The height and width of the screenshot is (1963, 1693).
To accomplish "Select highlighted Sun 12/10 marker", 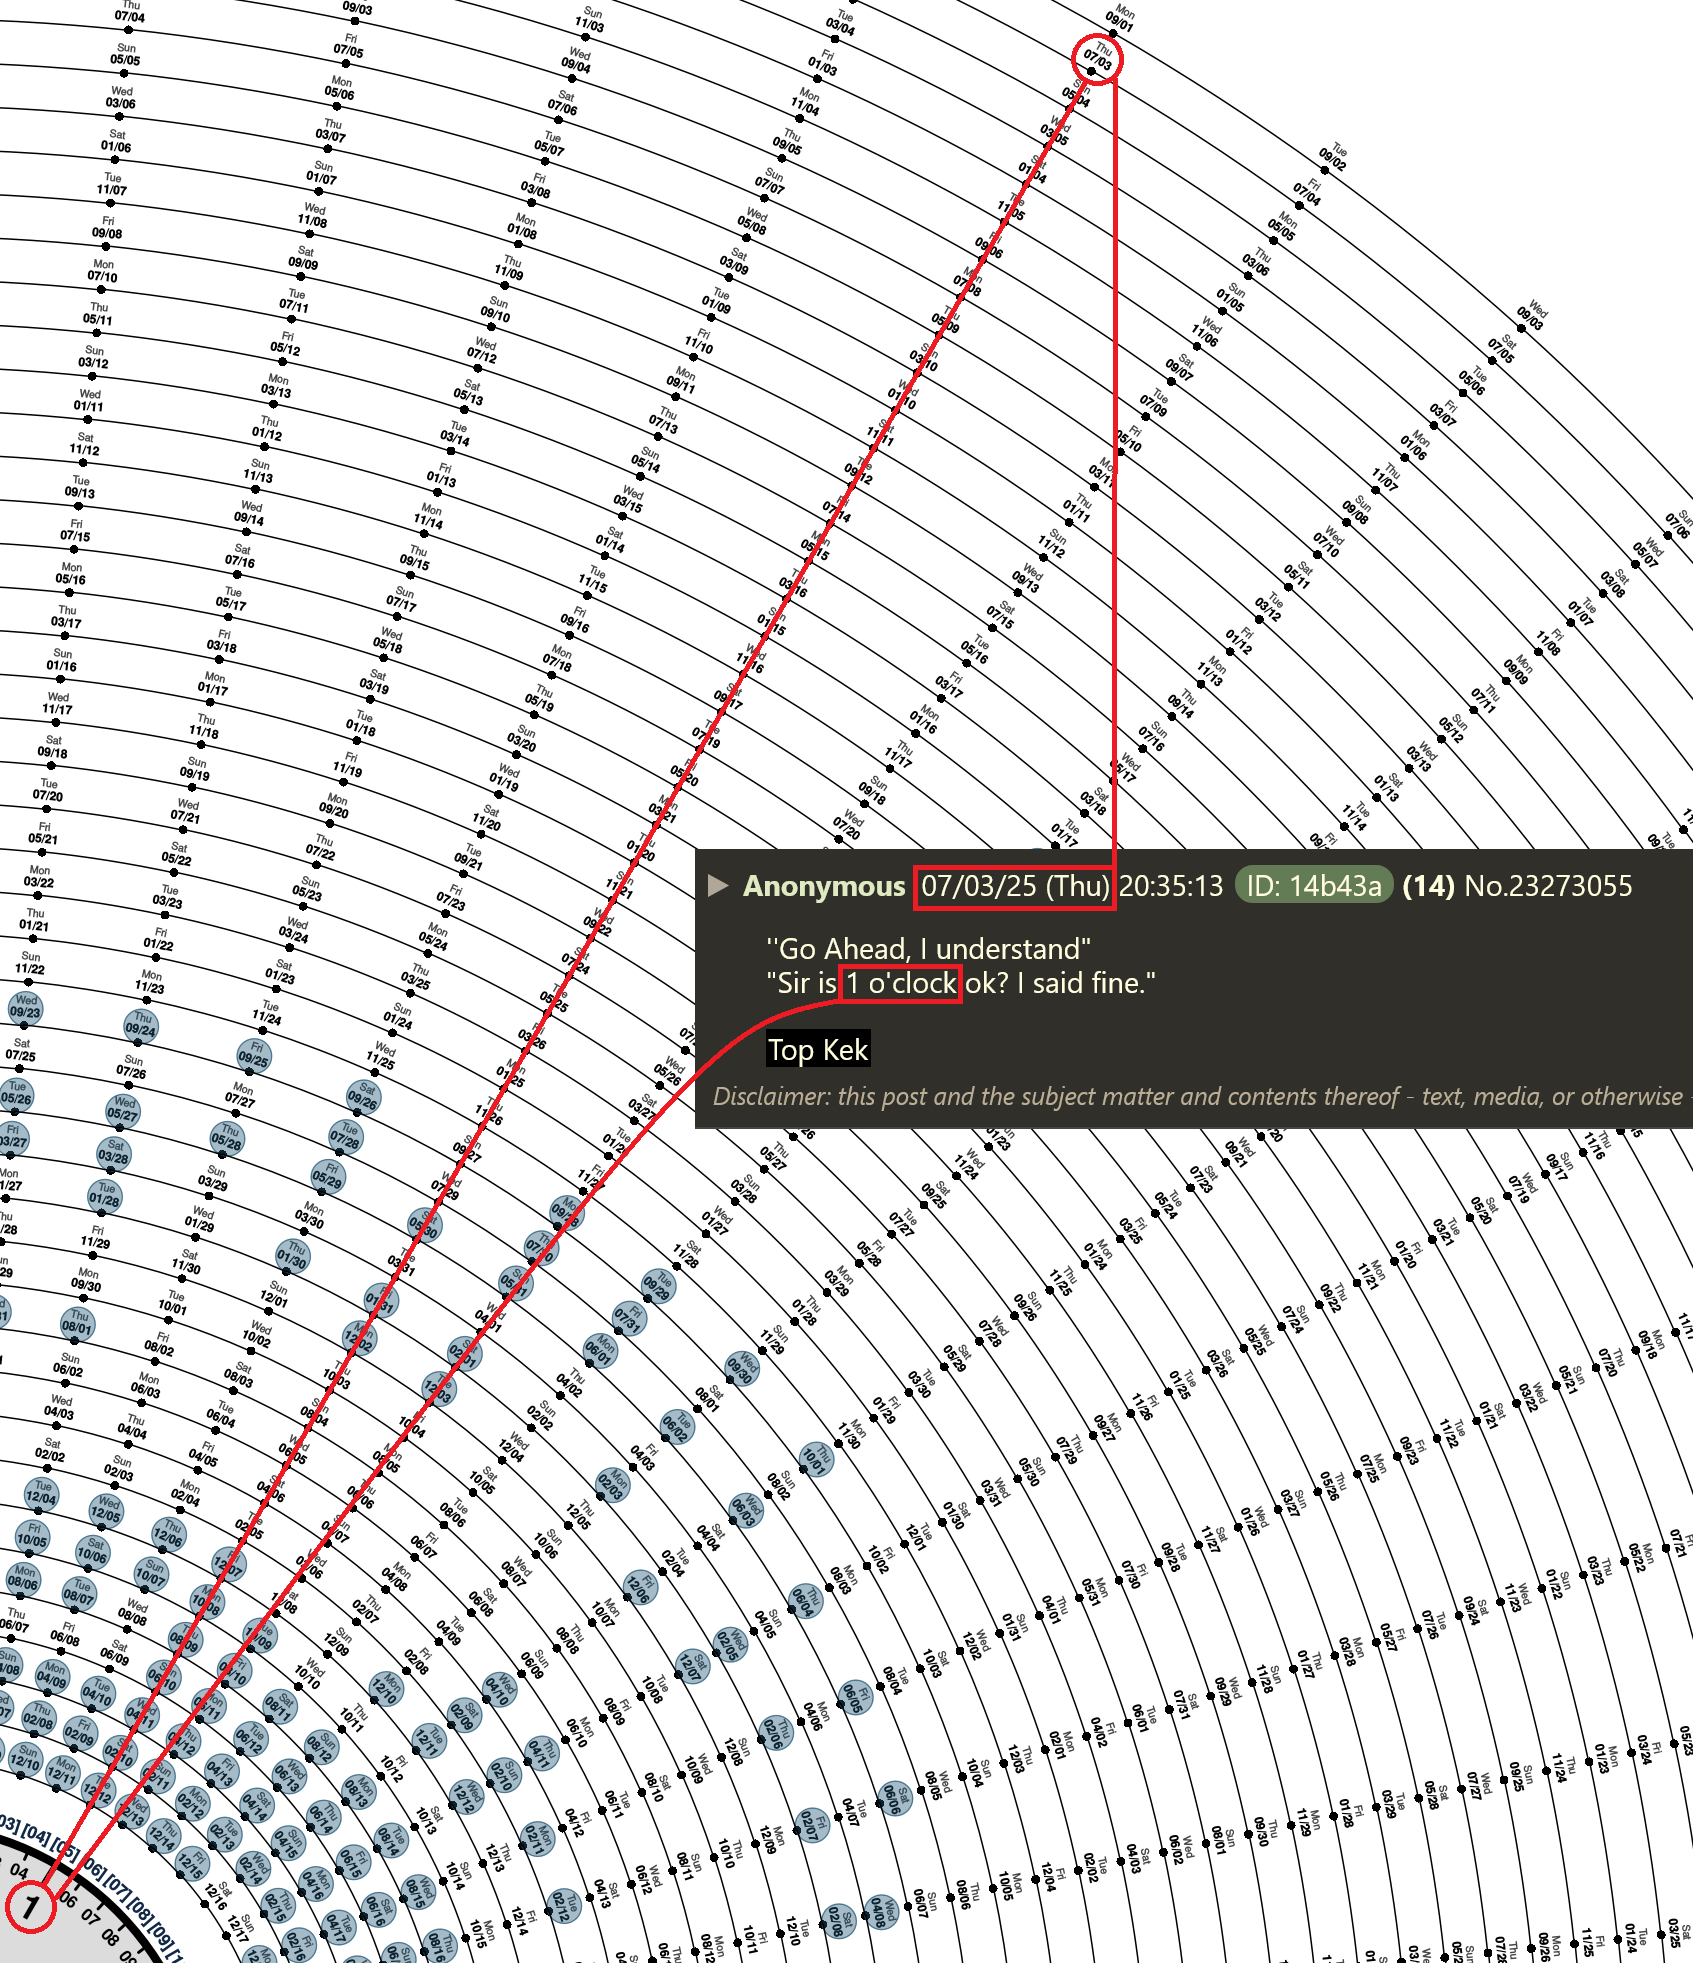I will pos(25,1760).
